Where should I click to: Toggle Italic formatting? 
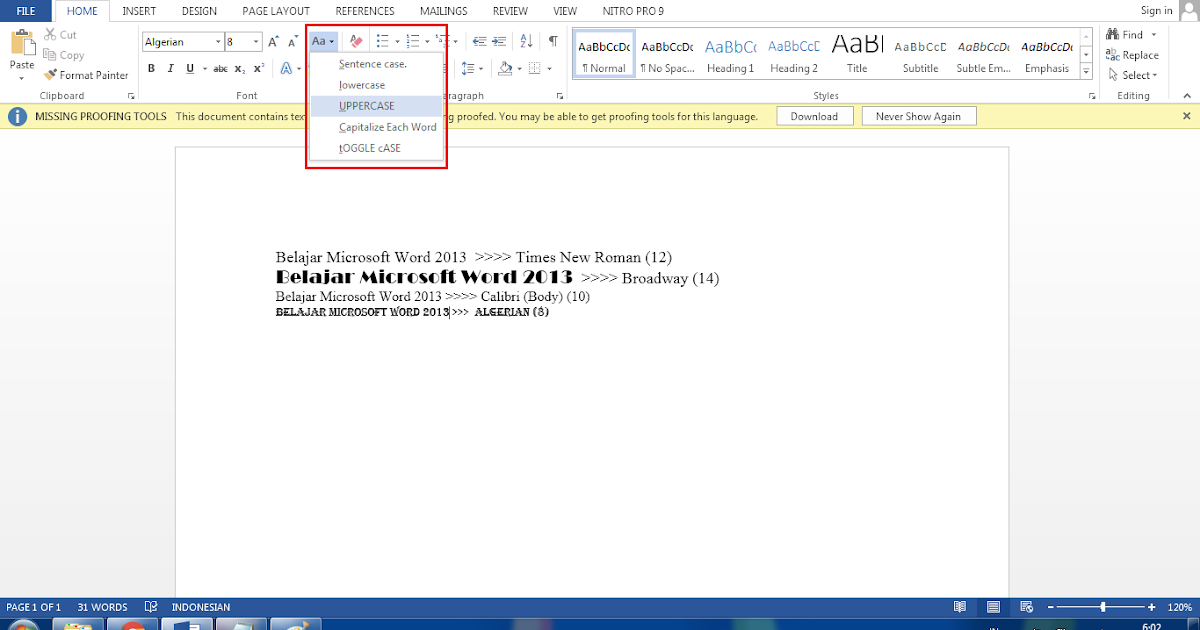pos(170,69)
